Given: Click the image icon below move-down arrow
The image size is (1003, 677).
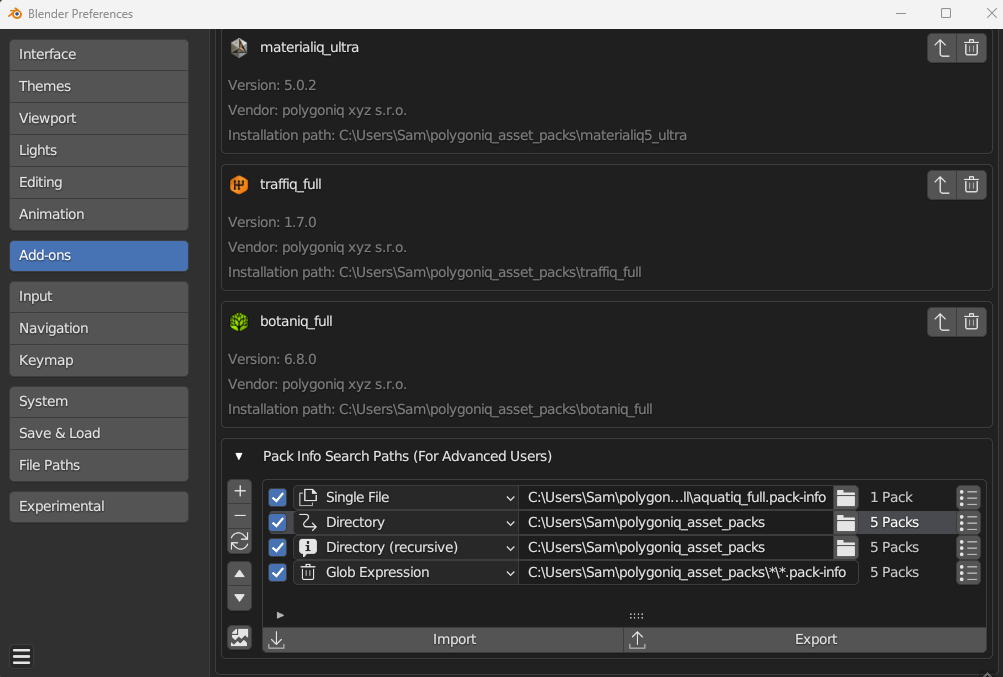Looking at the screenshot, I should (240, 637).
